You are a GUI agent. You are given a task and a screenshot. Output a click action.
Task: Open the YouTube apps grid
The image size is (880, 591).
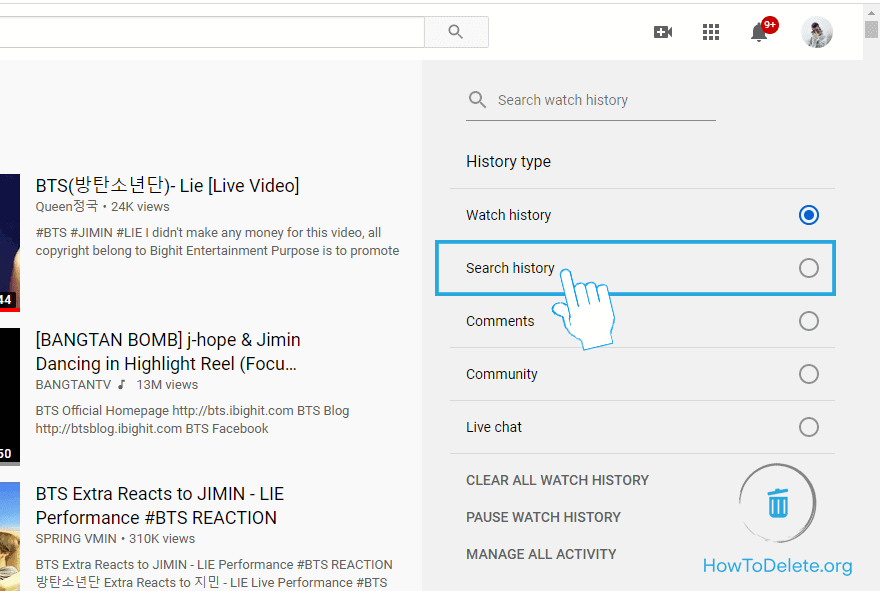point(711,32)
